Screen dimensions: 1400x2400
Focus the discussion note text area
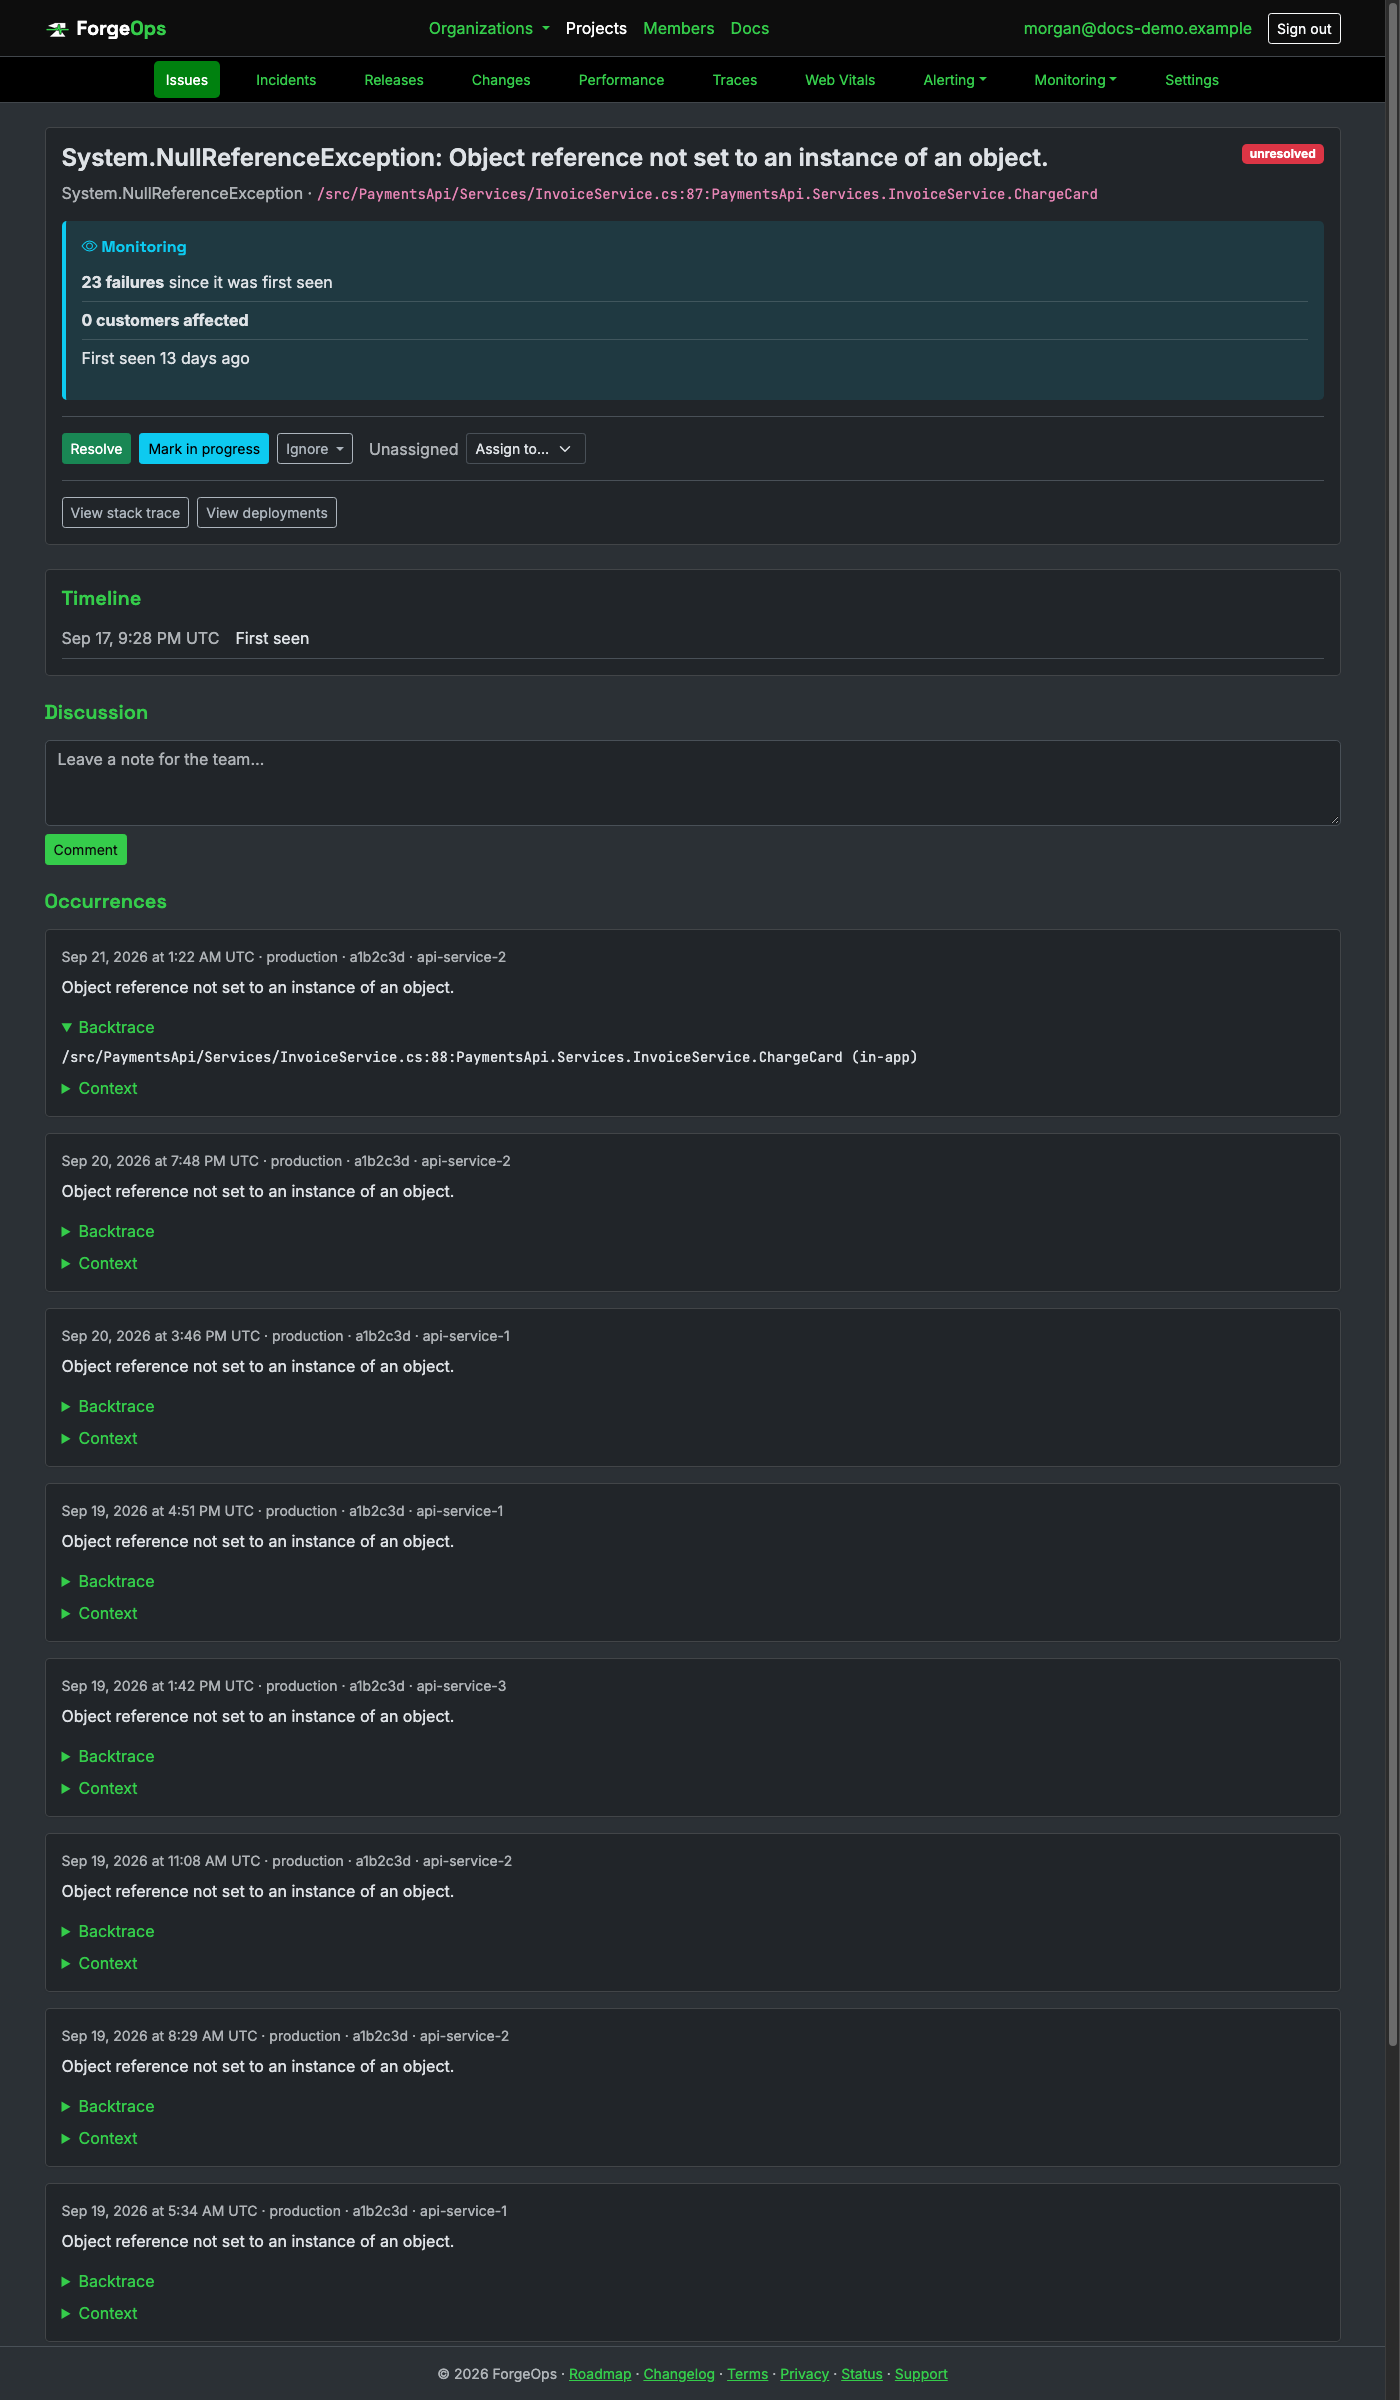692,783
